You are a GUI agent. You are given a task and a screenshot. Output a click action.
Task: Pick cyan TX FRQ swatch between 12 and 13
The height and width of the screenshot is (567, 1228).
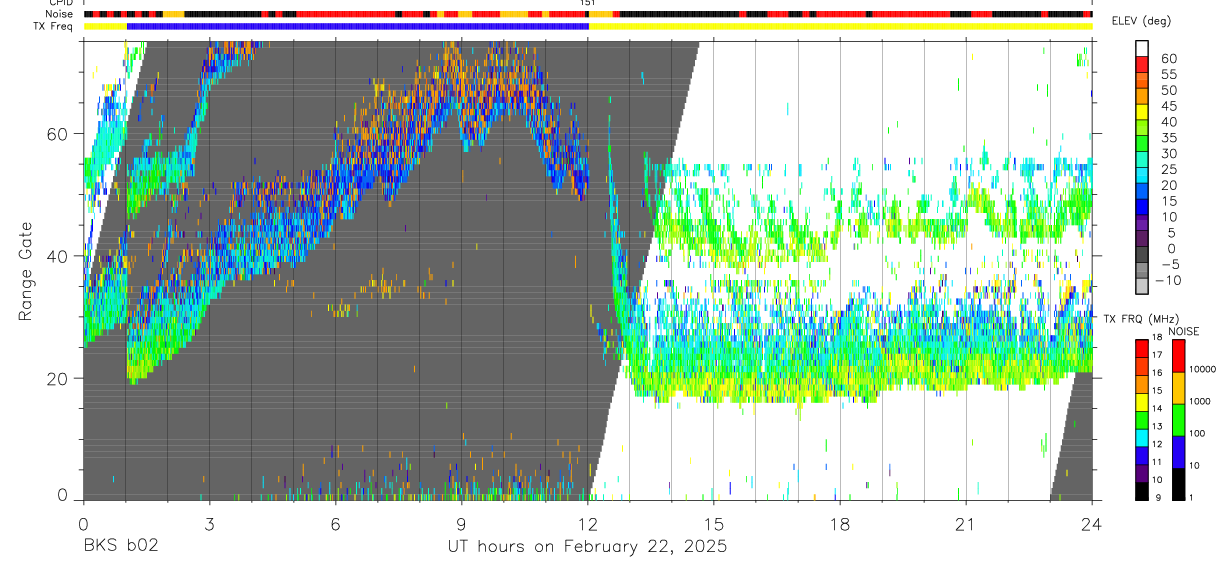1142,437
